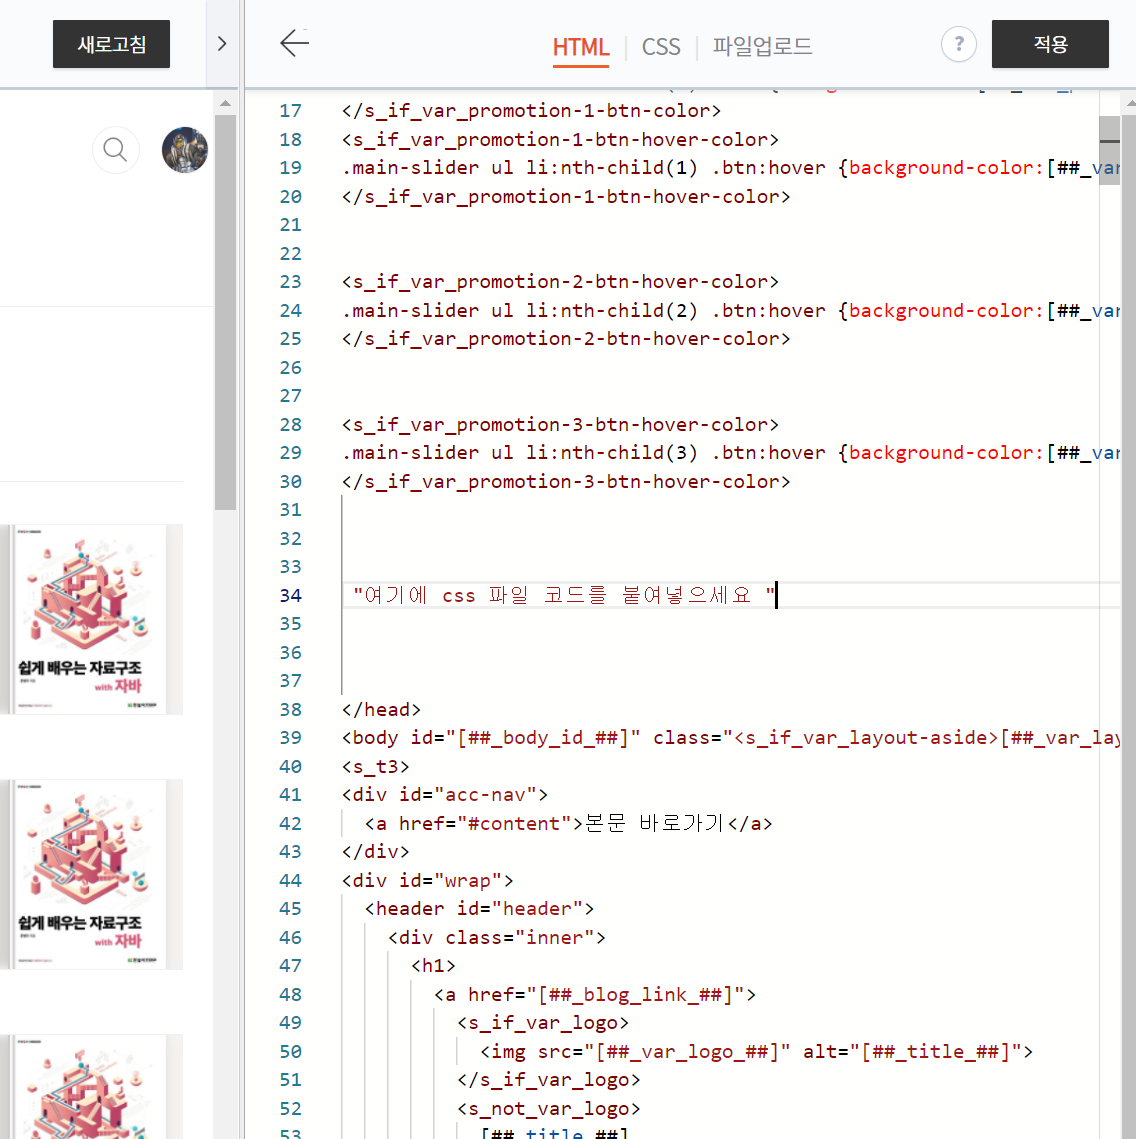Screen dimensions: 1136x1139
Task: Click the <h1> tag on line 47
Action: pyautogui.click(x=433, y=966)
